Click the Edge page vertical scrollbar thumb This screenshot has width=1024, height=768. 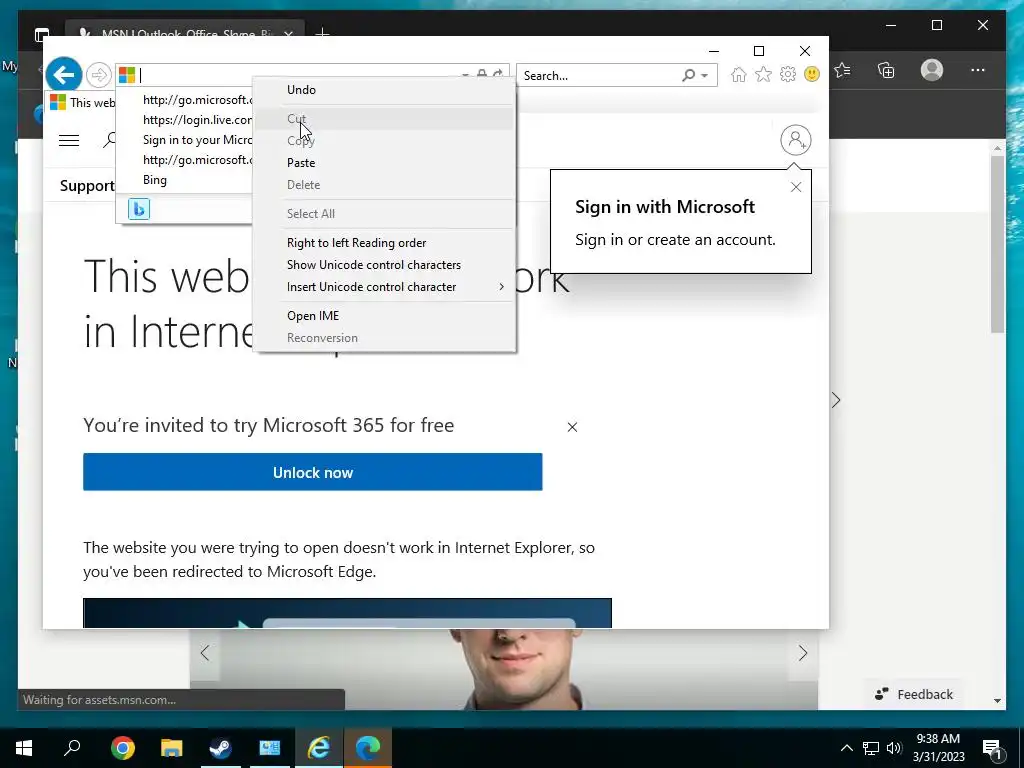[x=997, y=245]
